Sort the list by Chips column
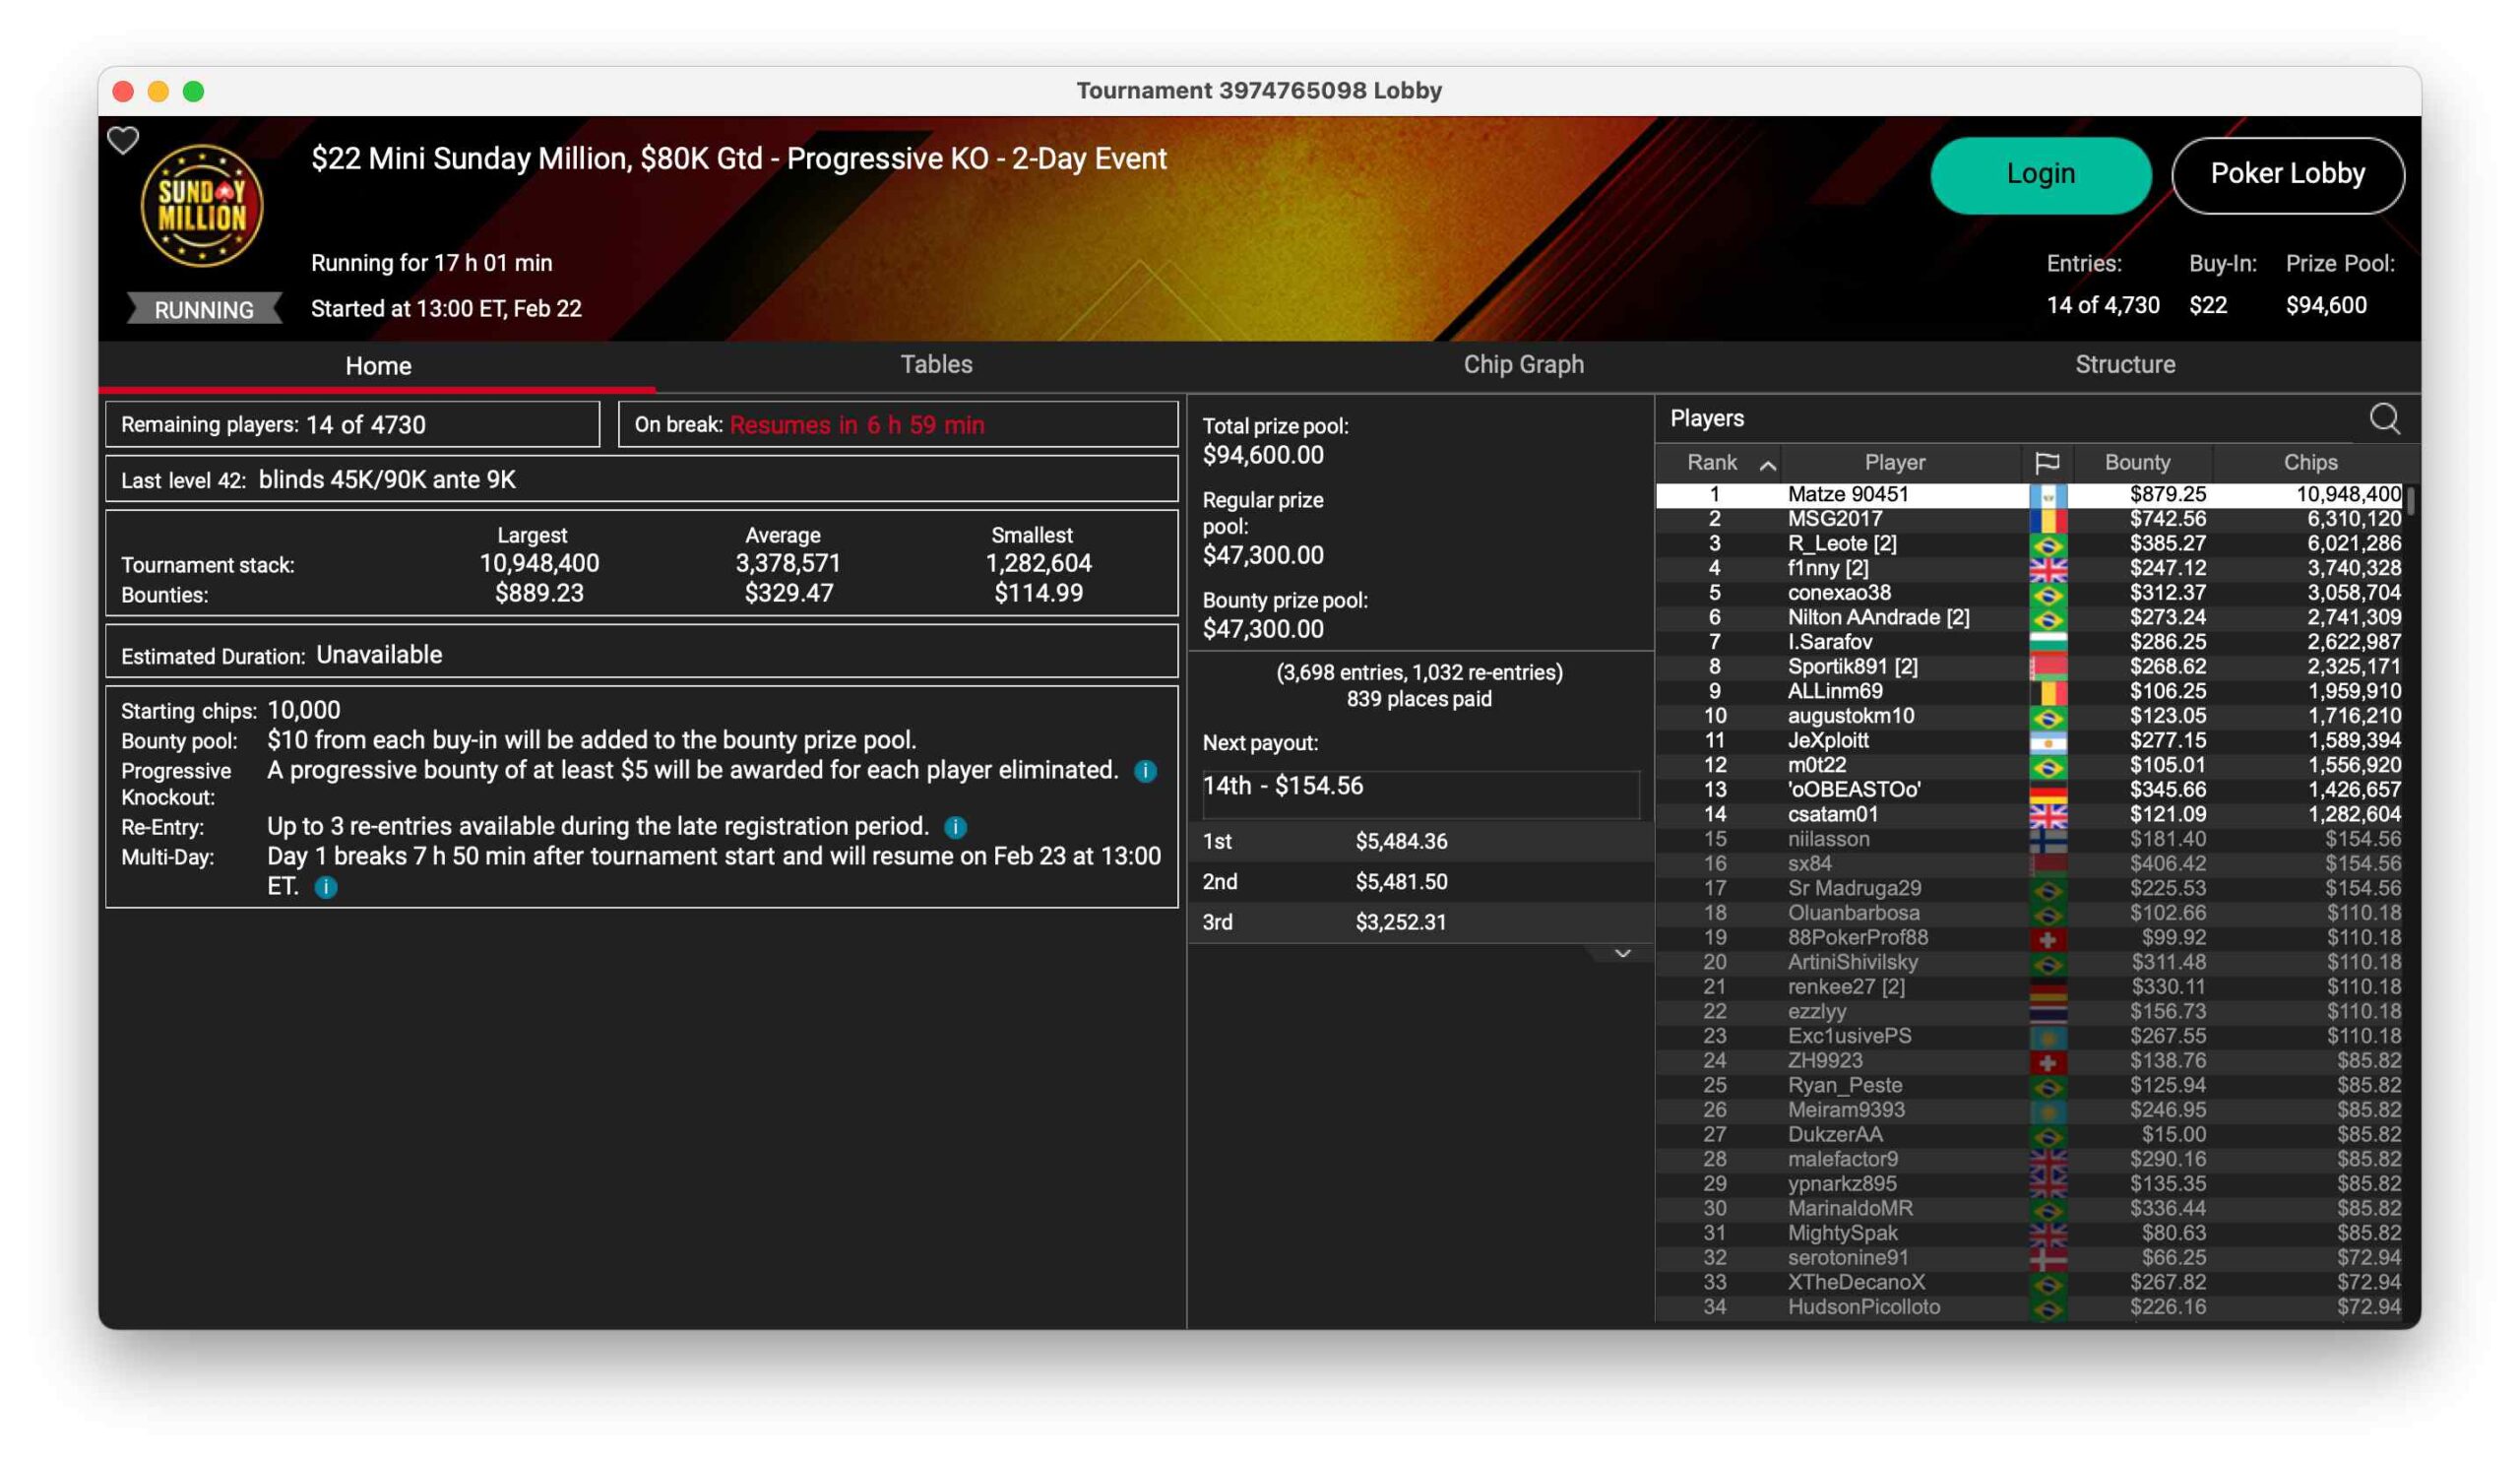Viewport: 2520px width, 1460px height. coord(2309,463)
